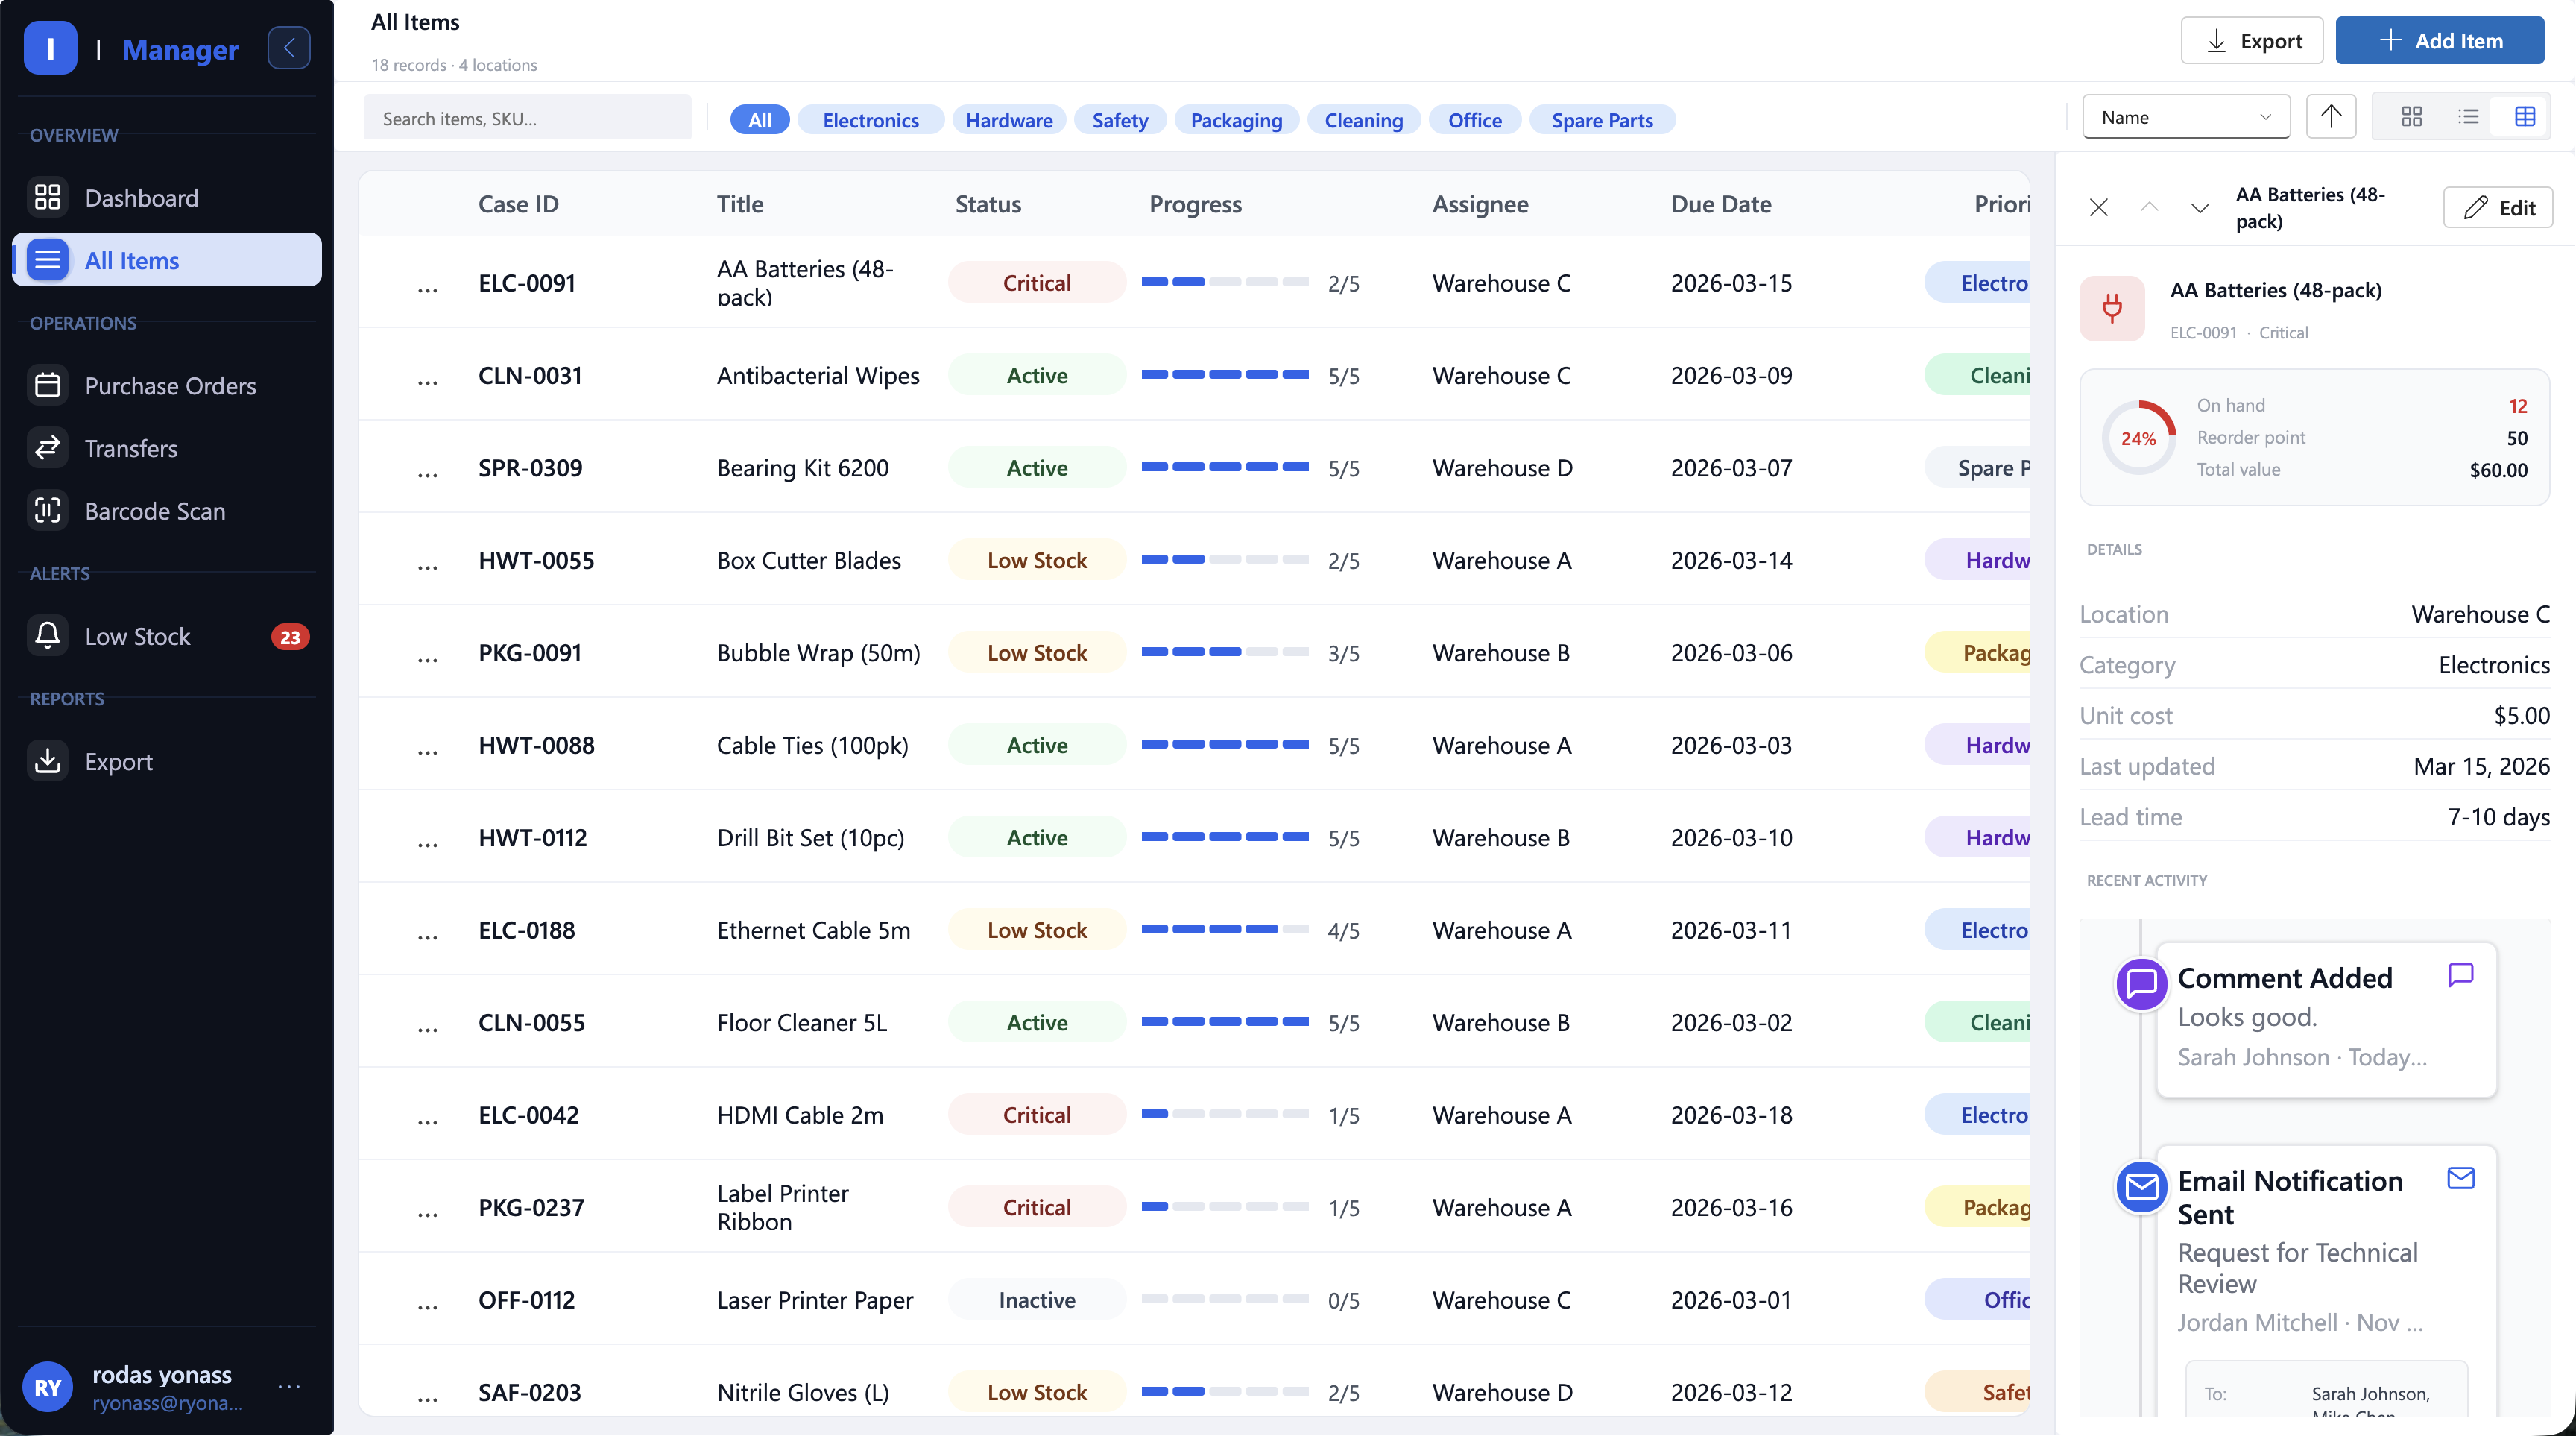
Task: Switch to table view
Action: tap(2525, 117)
